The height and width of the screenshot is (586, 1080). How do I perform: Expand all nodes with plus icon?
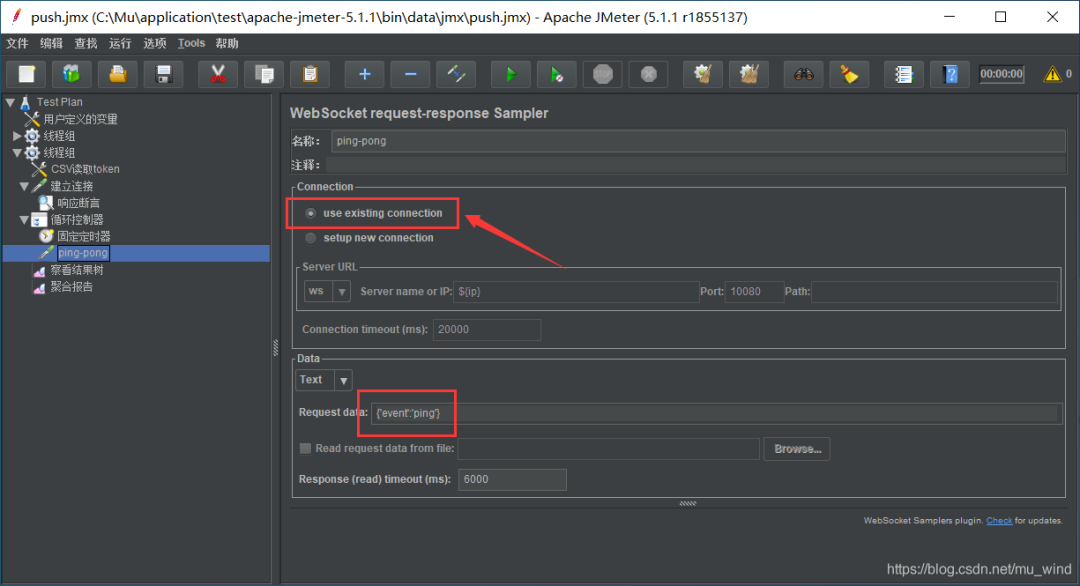click(x=364, y=74)
